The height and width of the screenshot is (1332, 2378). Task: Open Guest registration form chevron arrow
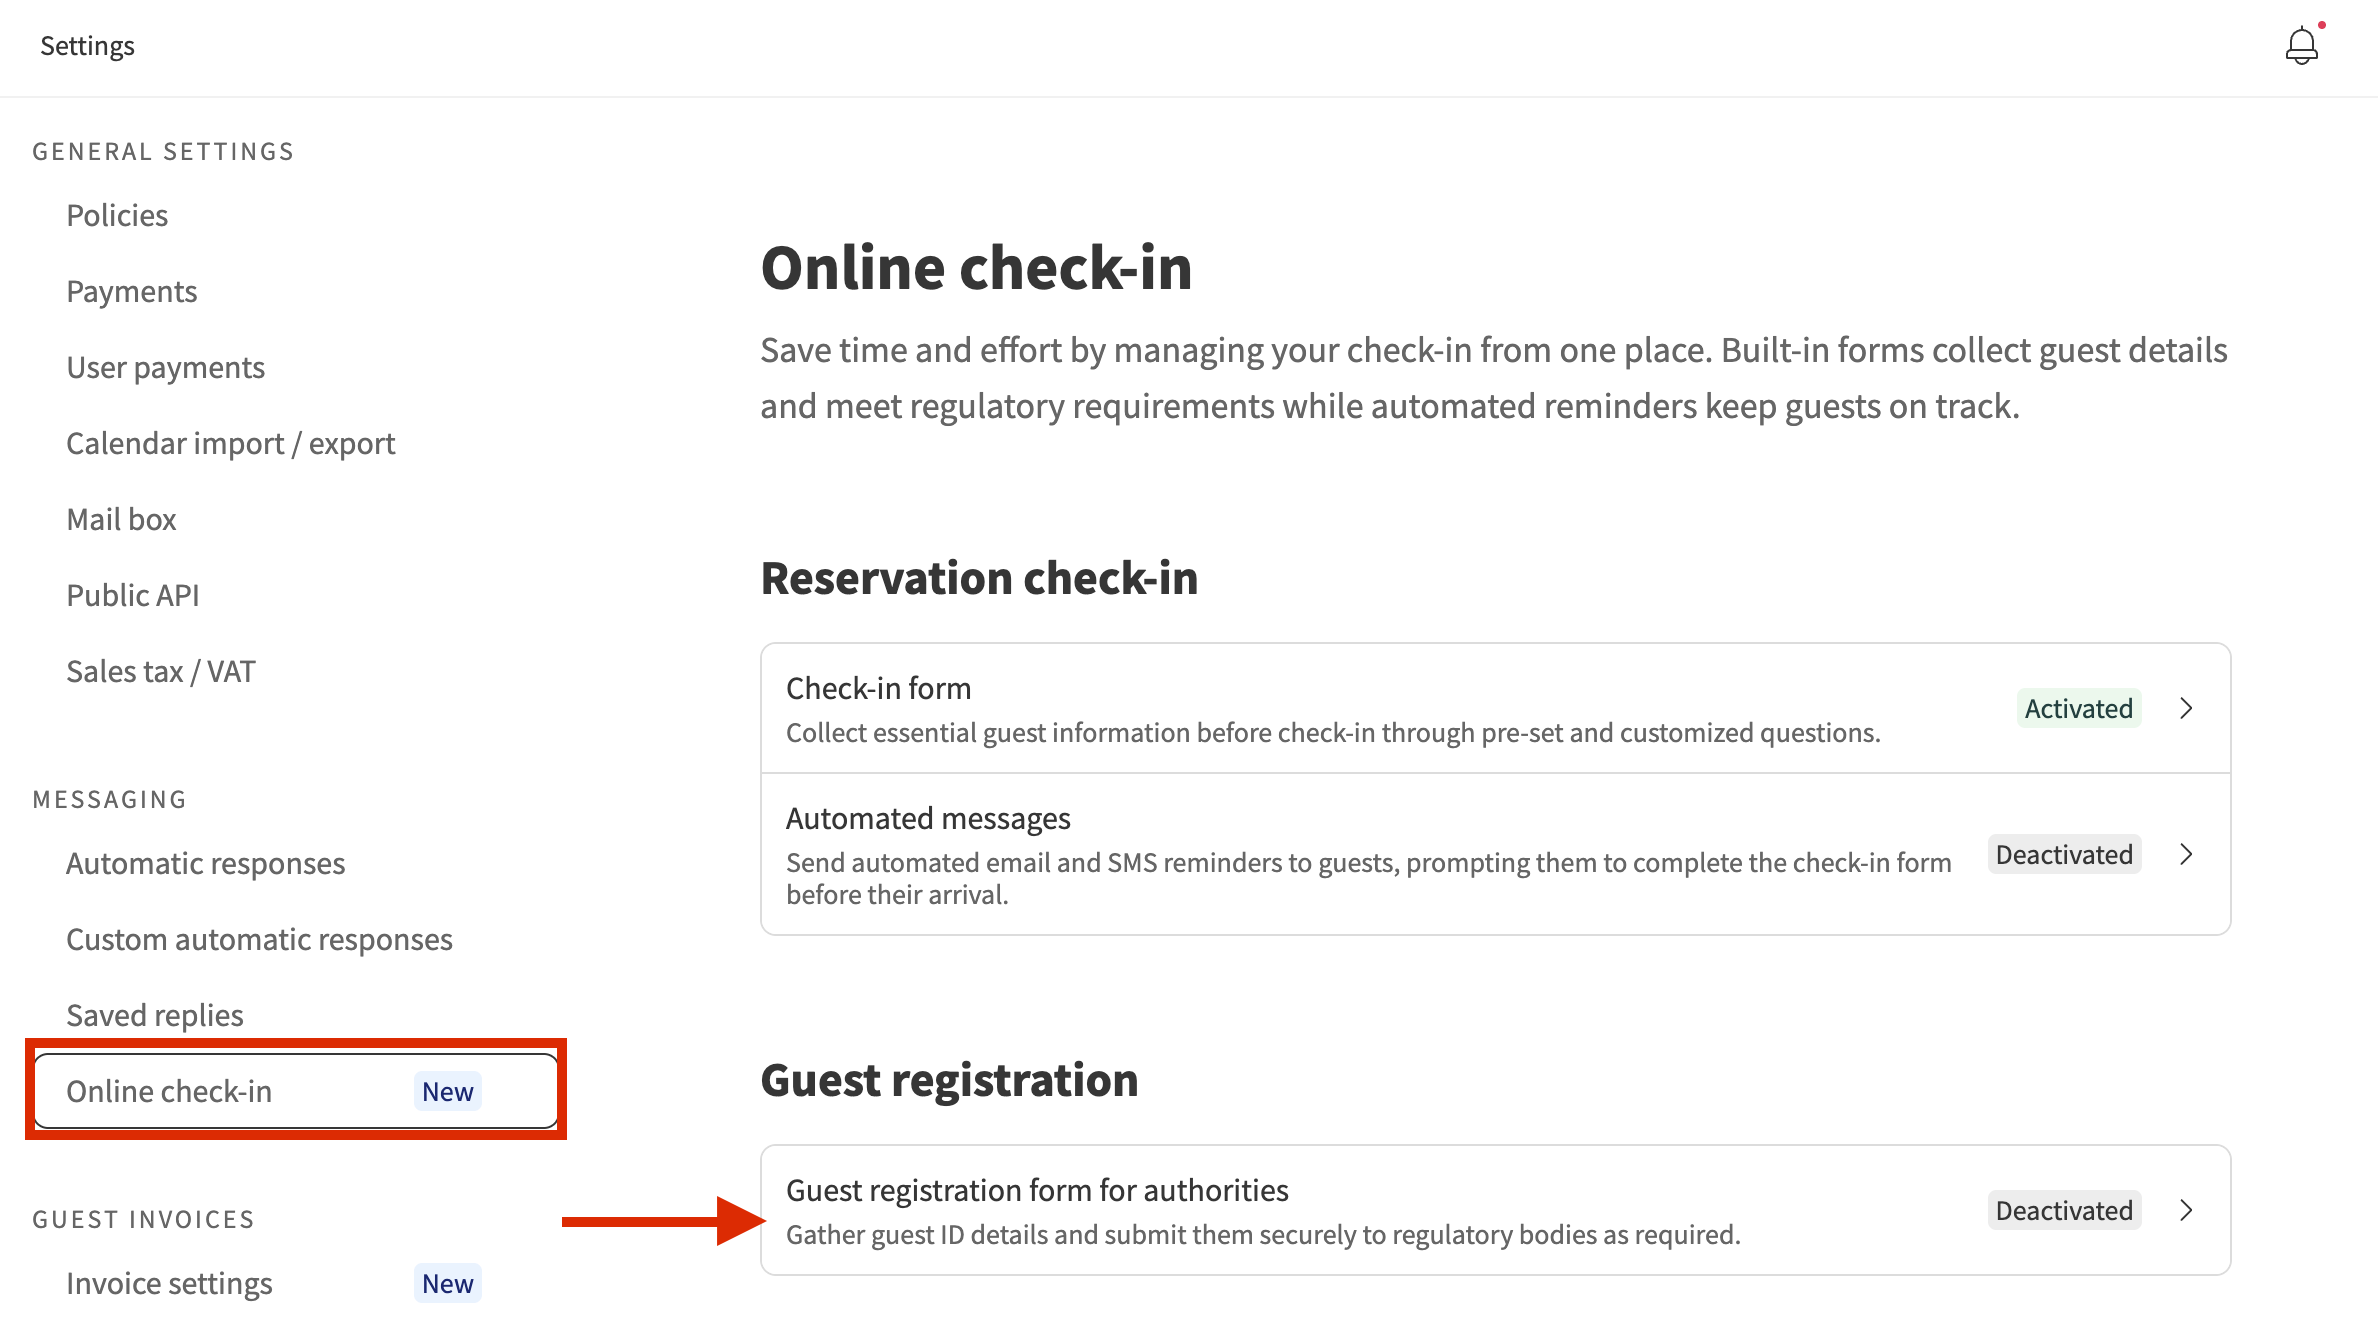coord(2186,1210)
